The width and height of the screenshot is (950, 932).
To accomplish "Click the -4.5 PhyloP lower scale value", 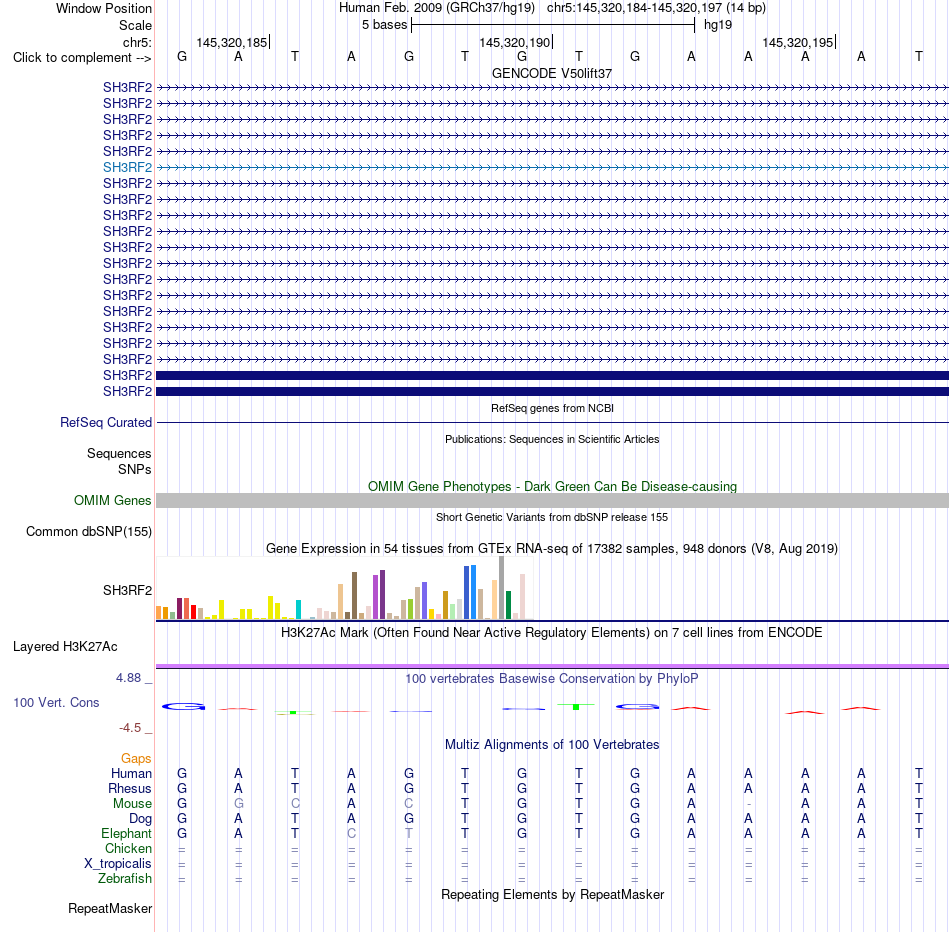I will pyautogui.click(x=130, y=728).
